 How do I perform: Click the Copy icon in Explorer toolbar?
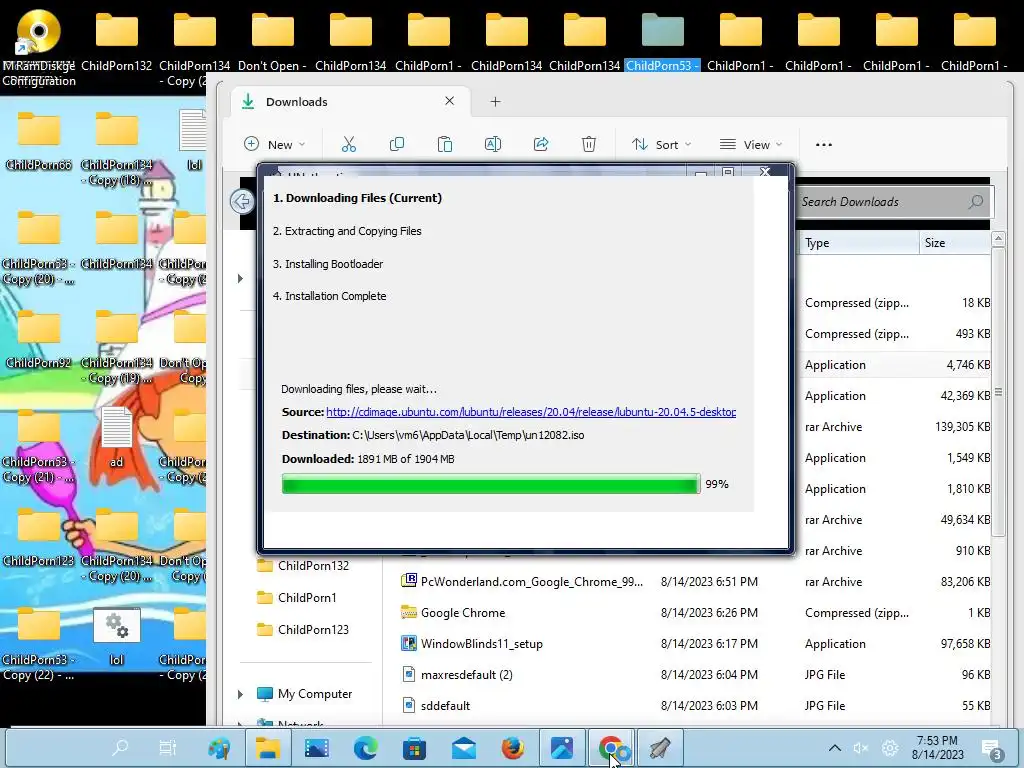pos(396,144)
